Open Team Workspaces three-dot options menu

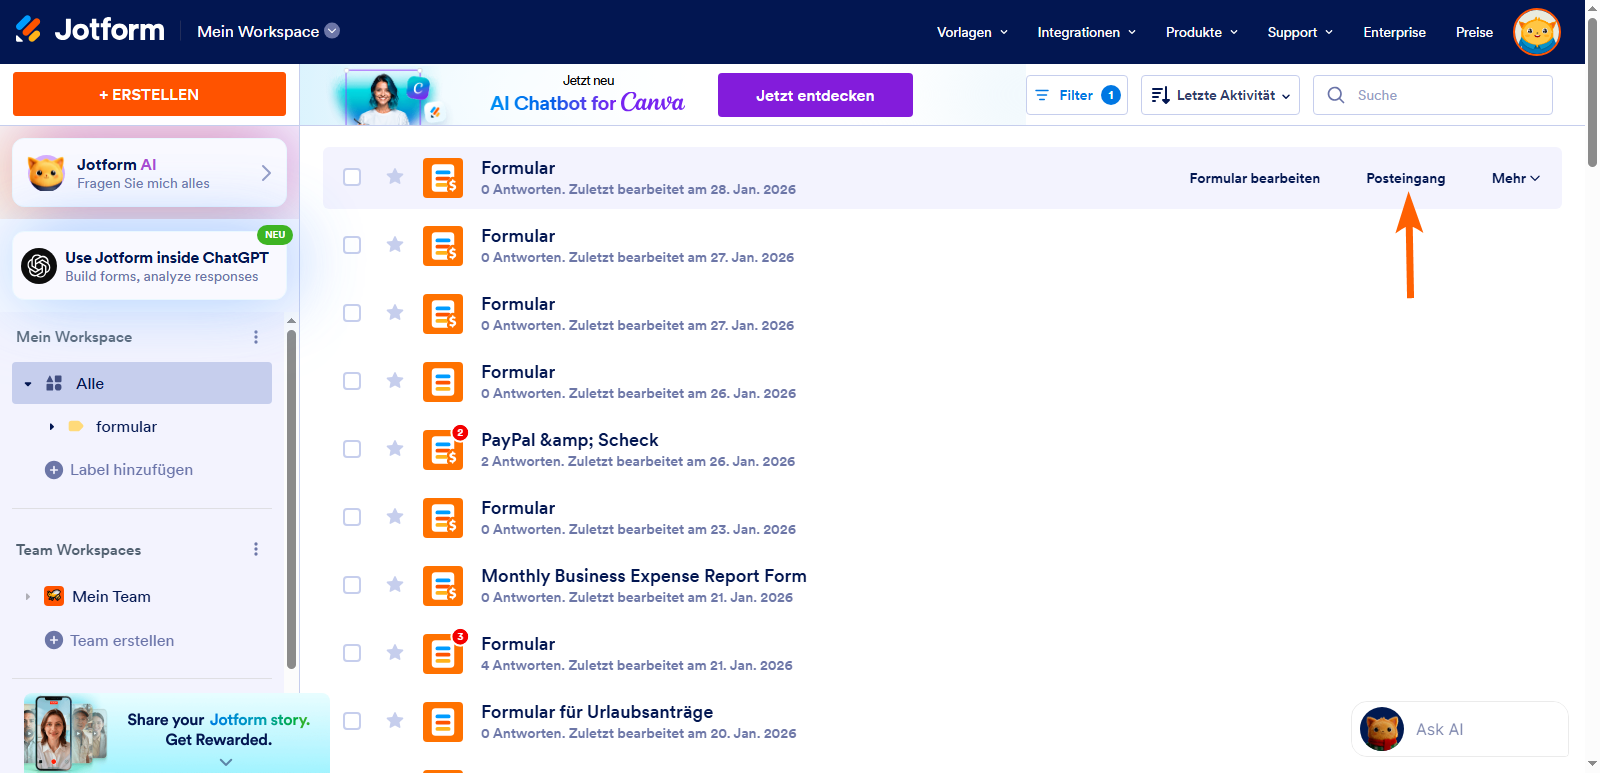click(256, 550)
